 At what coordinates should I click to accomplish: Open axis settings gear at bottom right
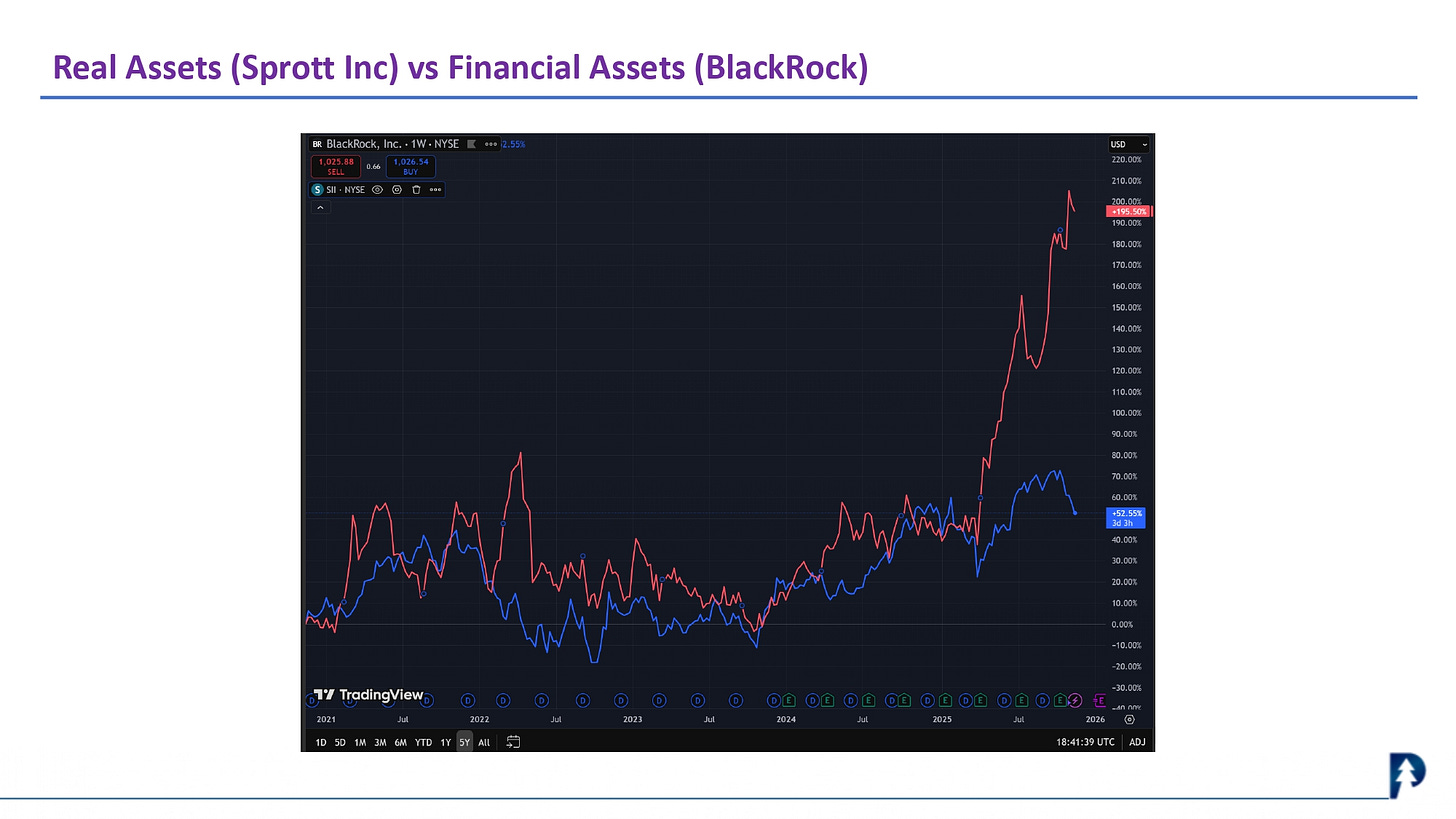pos(1130,719)
